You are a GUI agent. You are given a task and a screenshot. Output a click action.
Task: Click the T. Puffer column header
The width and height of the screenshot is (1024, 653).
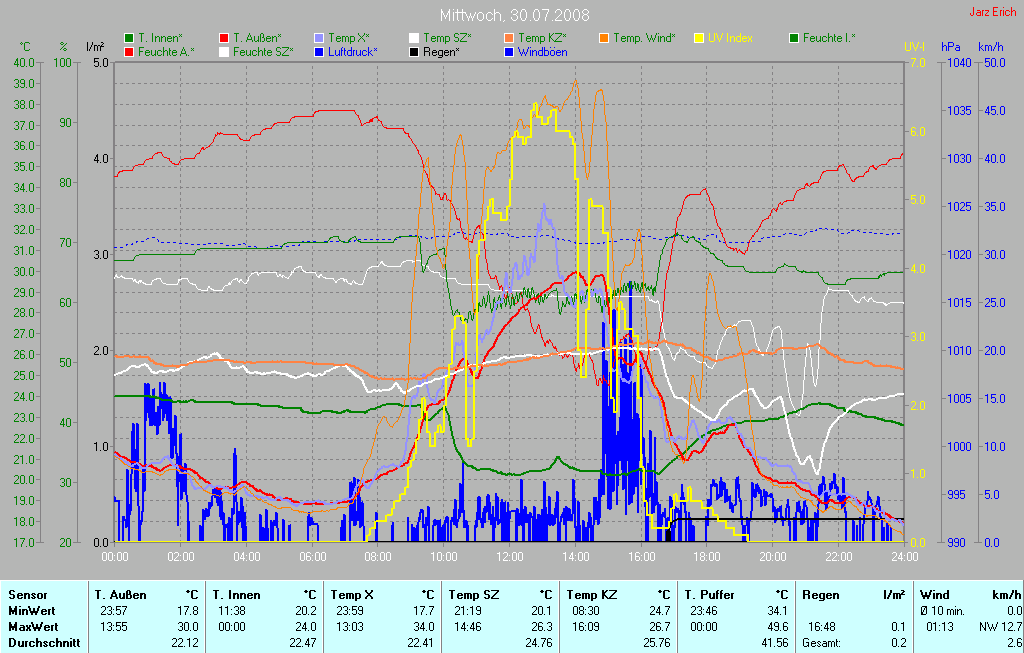(x=709, y=594)
